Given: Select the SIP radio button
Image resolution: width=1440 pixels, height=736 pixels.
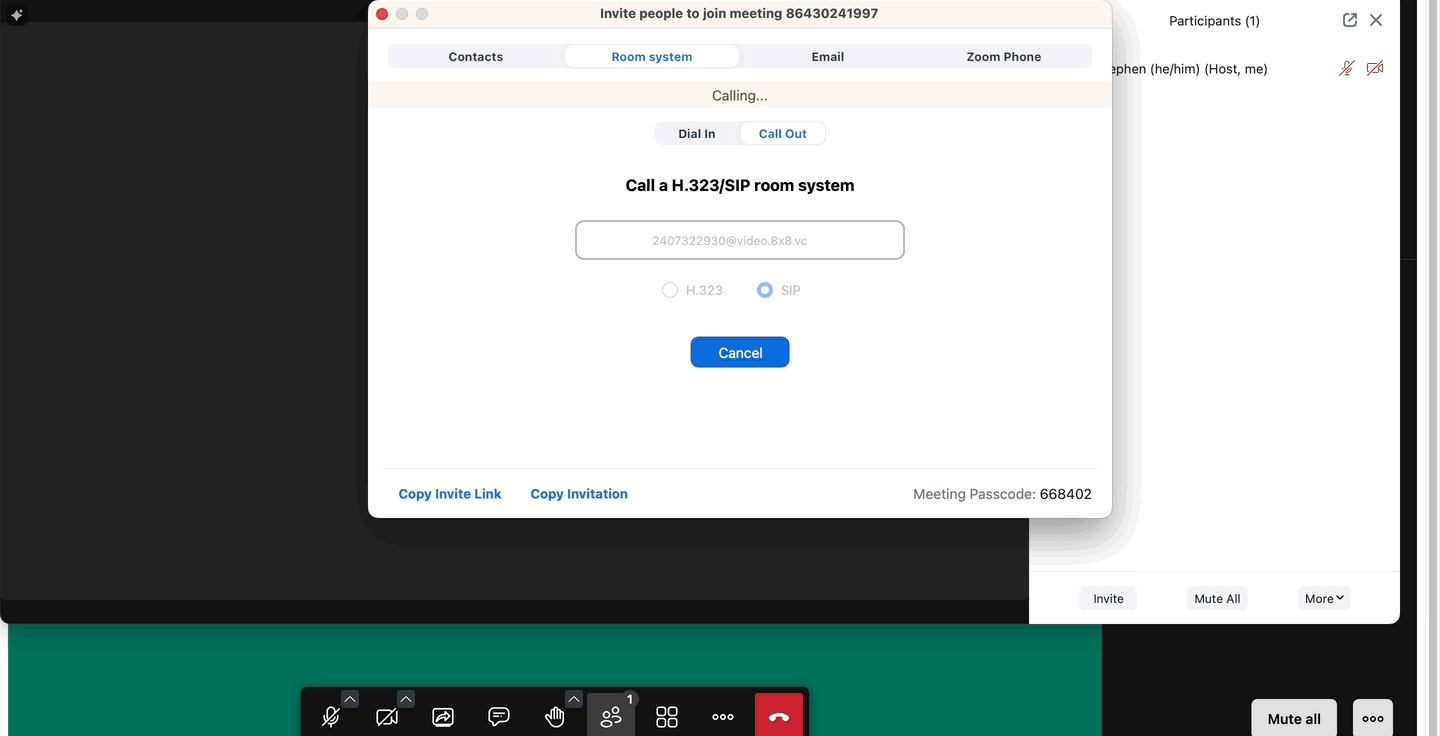Looking at the screenshot, I should click(x=765, y=290).
